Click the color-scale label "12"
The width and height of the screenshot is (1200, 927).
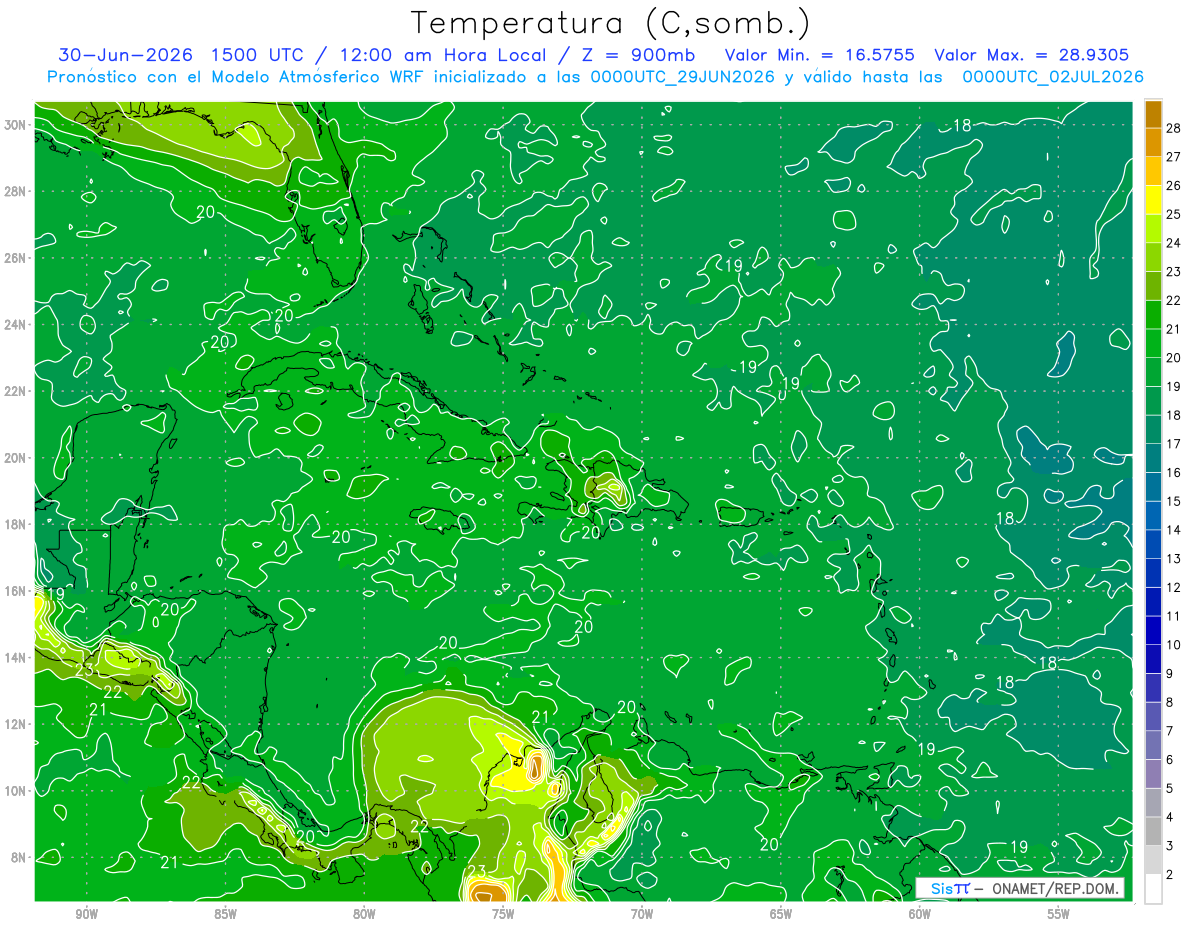[x=1174, y=587]
